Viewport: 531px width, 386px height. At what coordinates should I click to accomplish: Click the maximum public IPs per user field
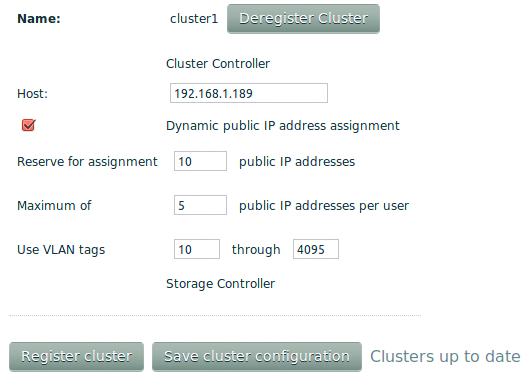pyautogui.click(x=200, y=205)
